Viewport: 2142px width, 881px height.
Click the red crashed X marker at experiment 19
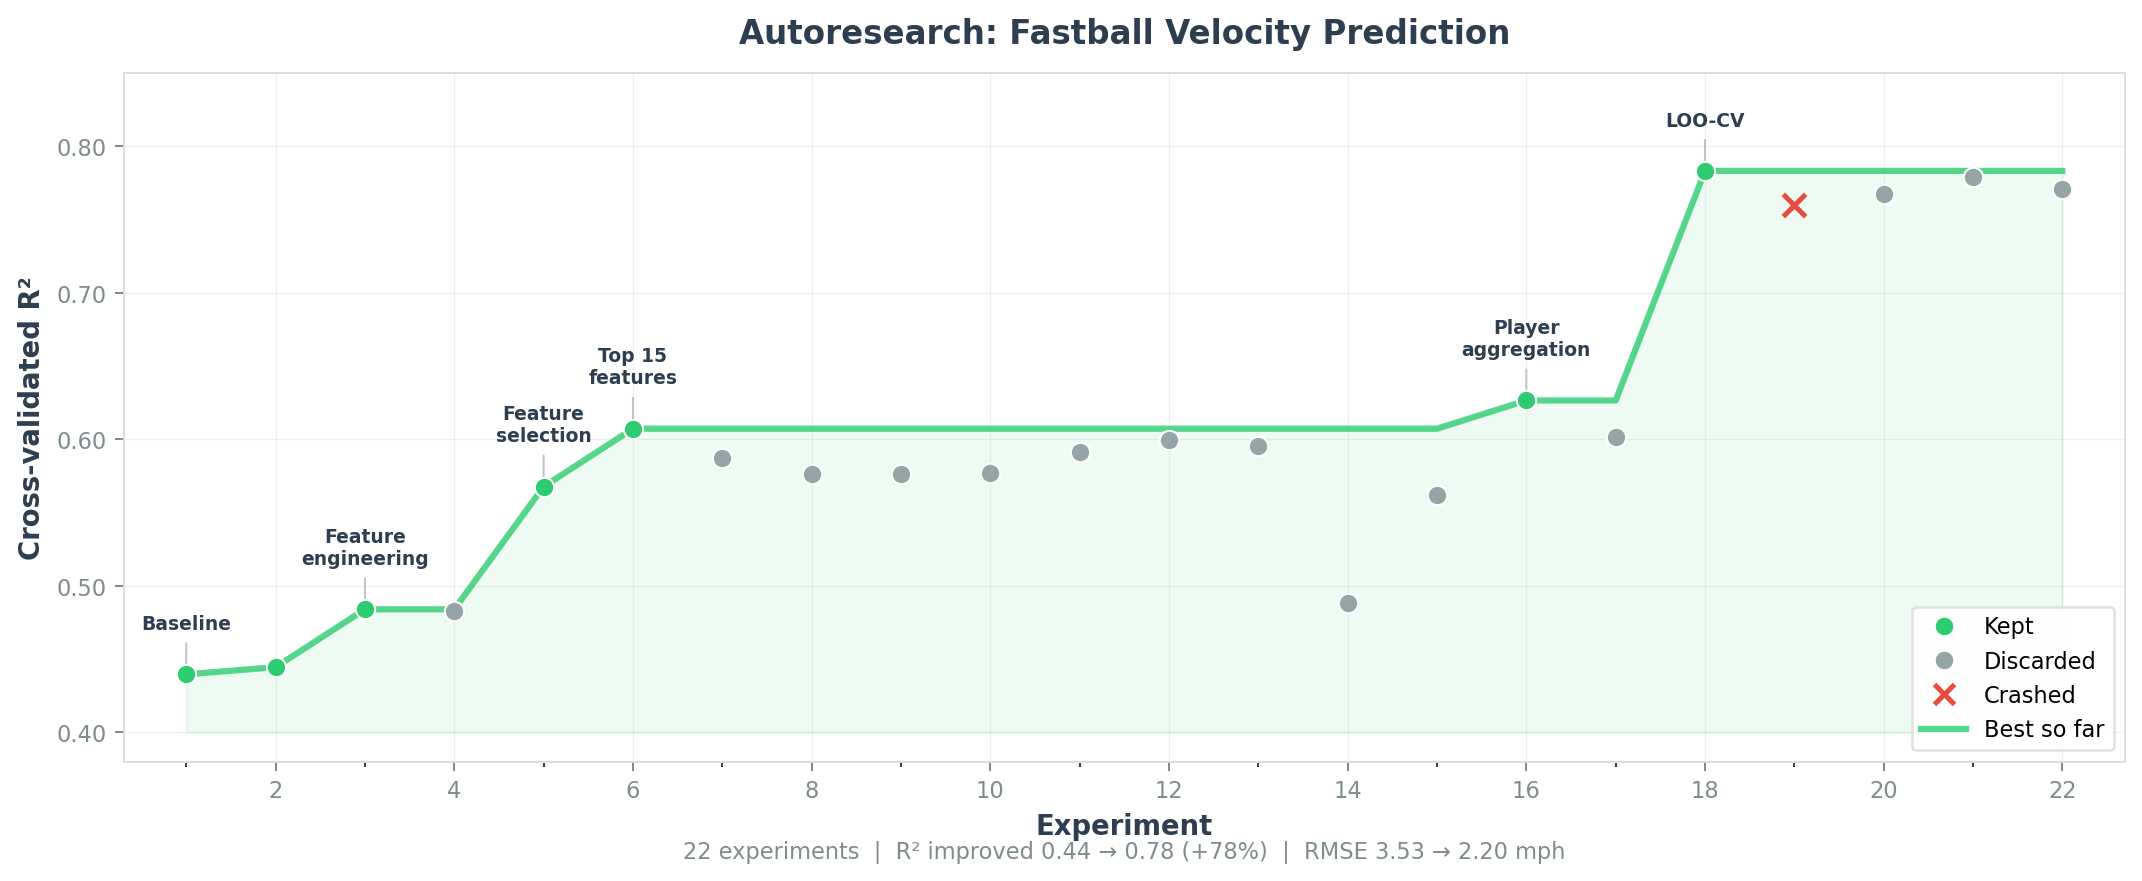tap(1794, 206)
